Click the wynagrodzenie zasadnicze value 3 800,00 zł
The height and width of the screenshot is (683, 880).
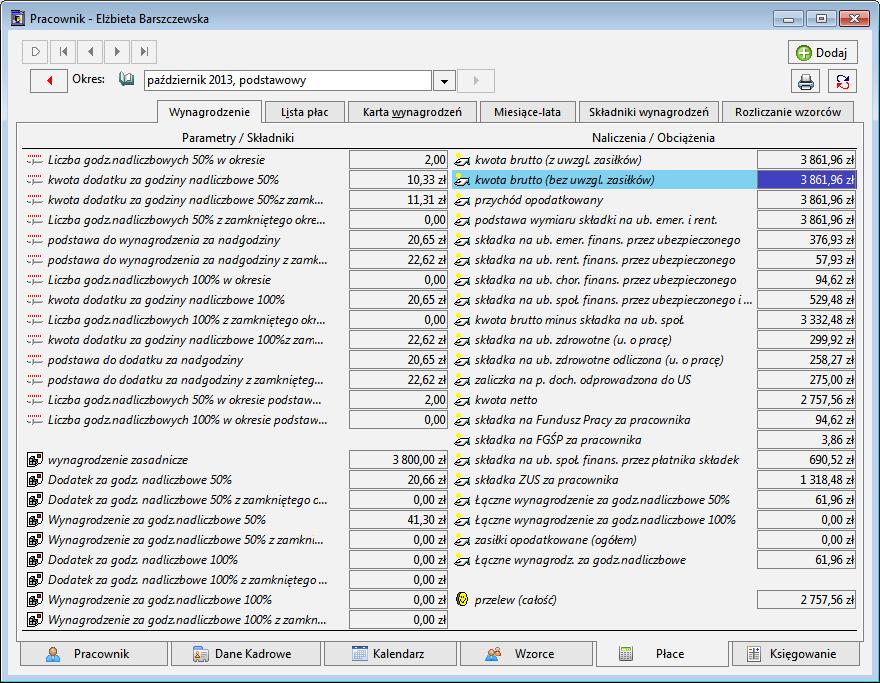point(398,460)
